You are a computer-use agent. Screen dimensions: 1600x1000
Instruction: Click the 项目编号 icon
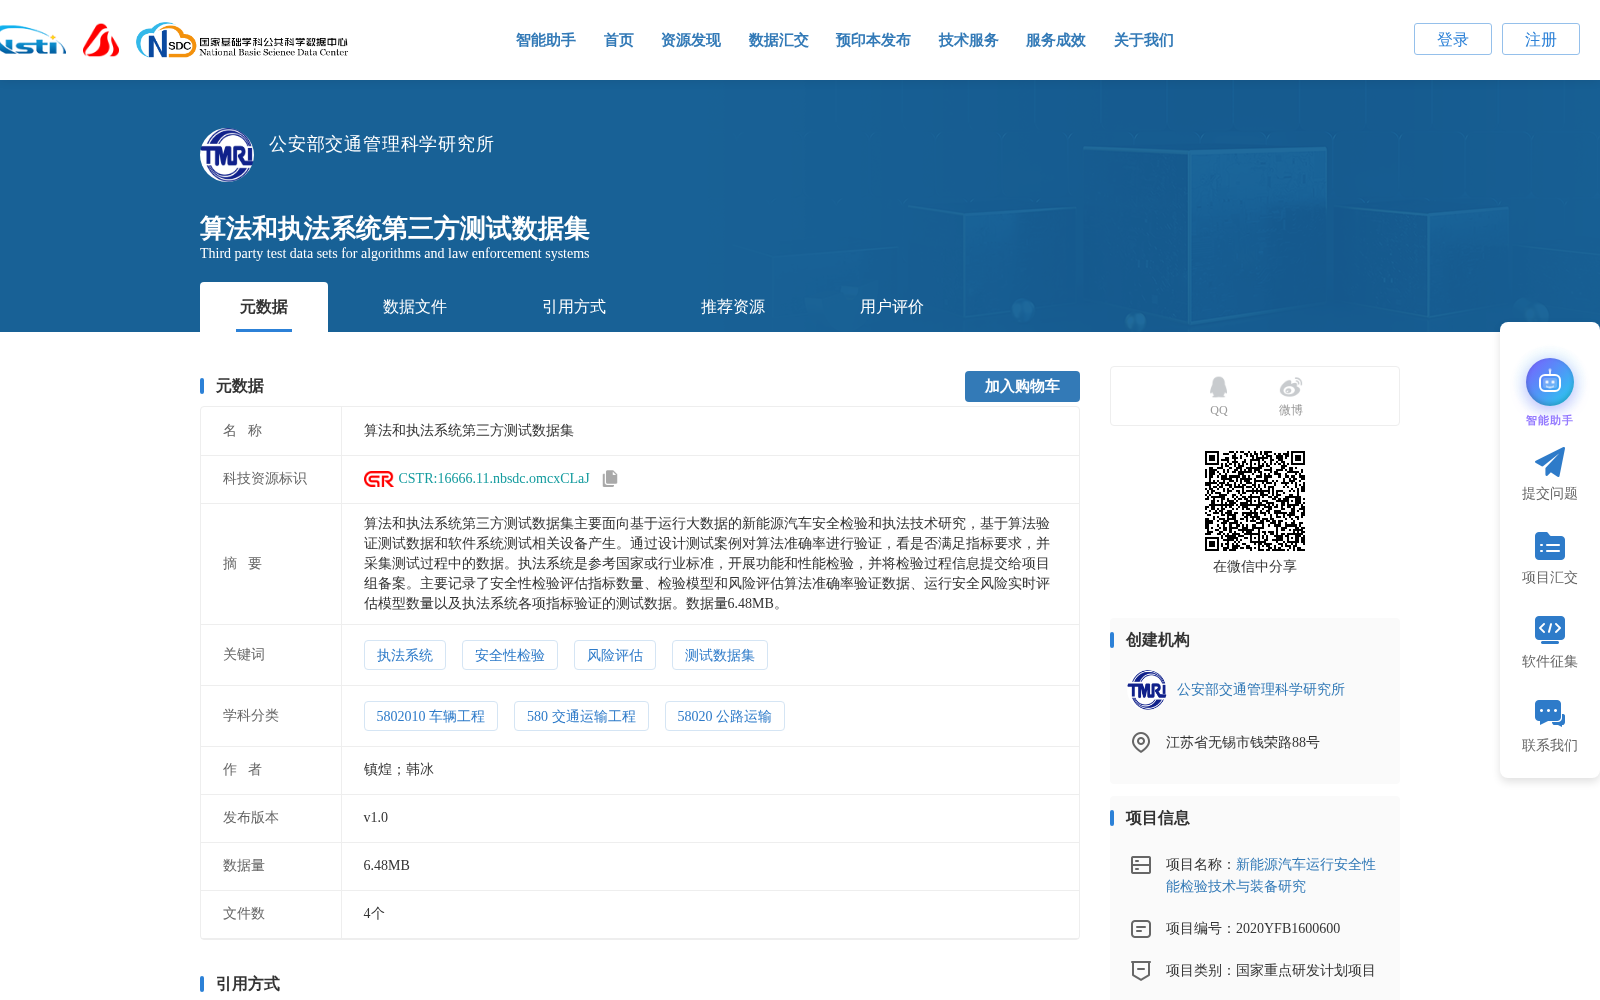tap(1140, 929)
